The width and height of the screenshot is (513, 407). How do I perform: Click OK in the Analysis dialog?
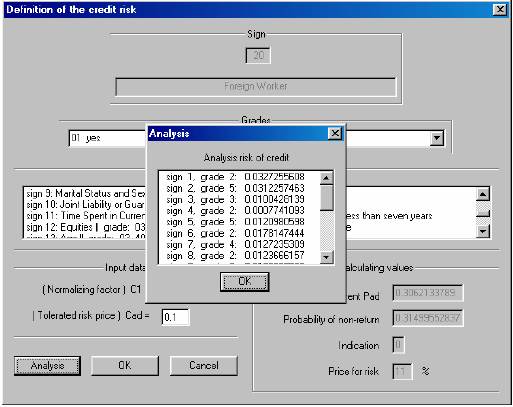(x=244, y=282)
